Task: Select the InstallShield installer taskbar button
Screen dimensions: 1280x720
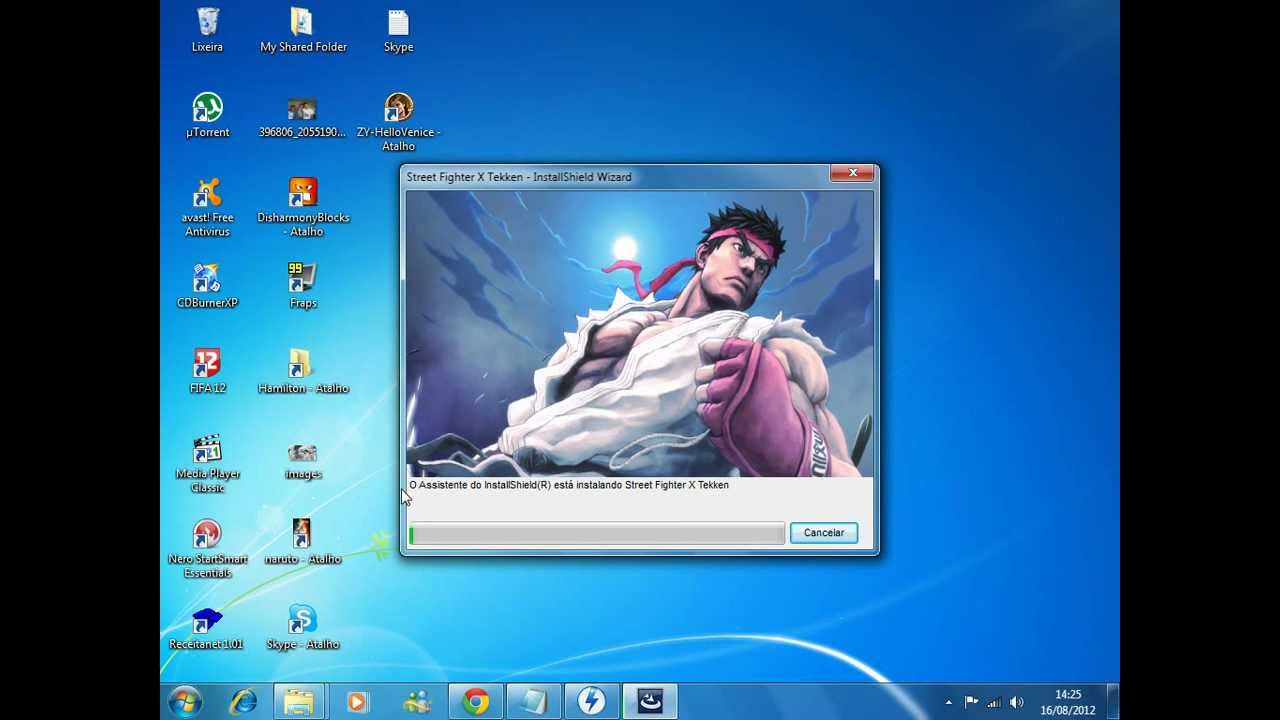Action: [650, 702]
